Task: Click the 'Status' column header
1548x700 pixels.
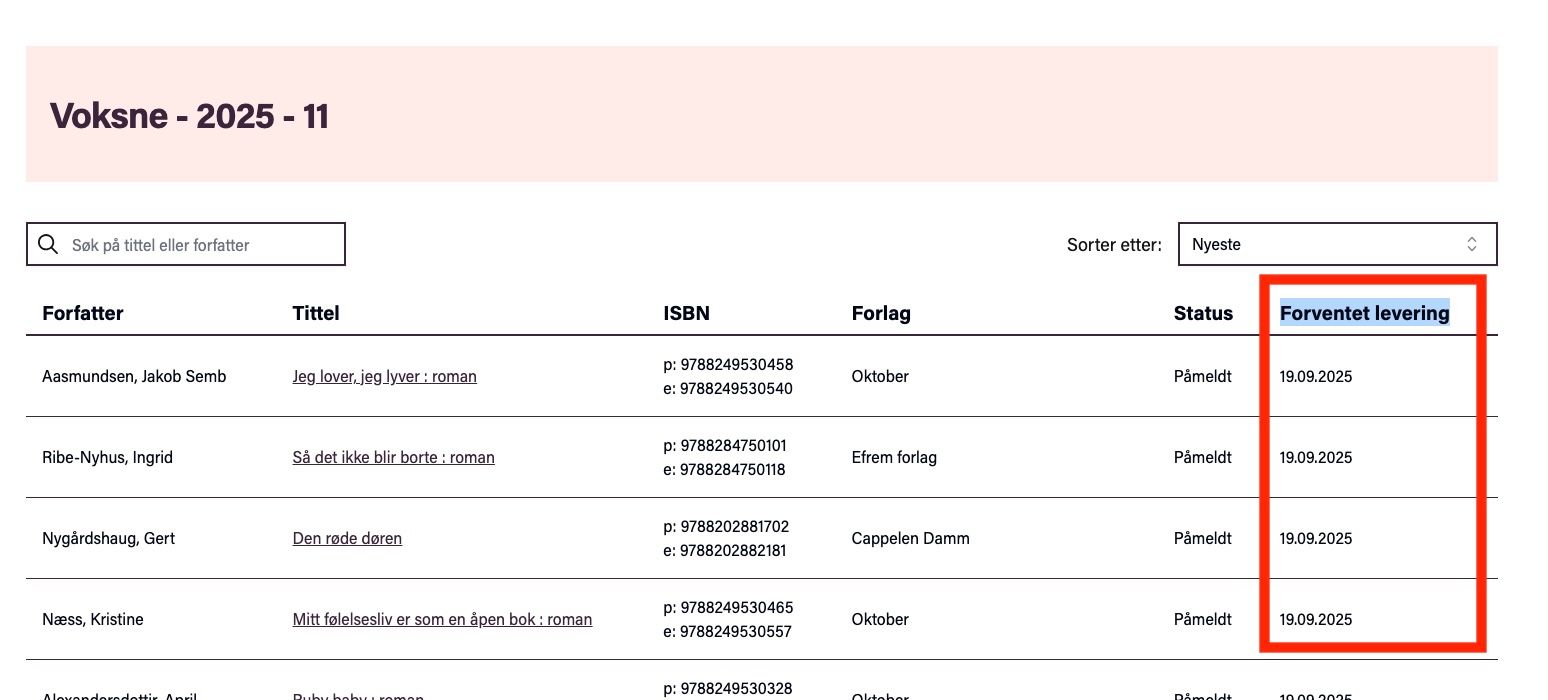Action: 1203,313
